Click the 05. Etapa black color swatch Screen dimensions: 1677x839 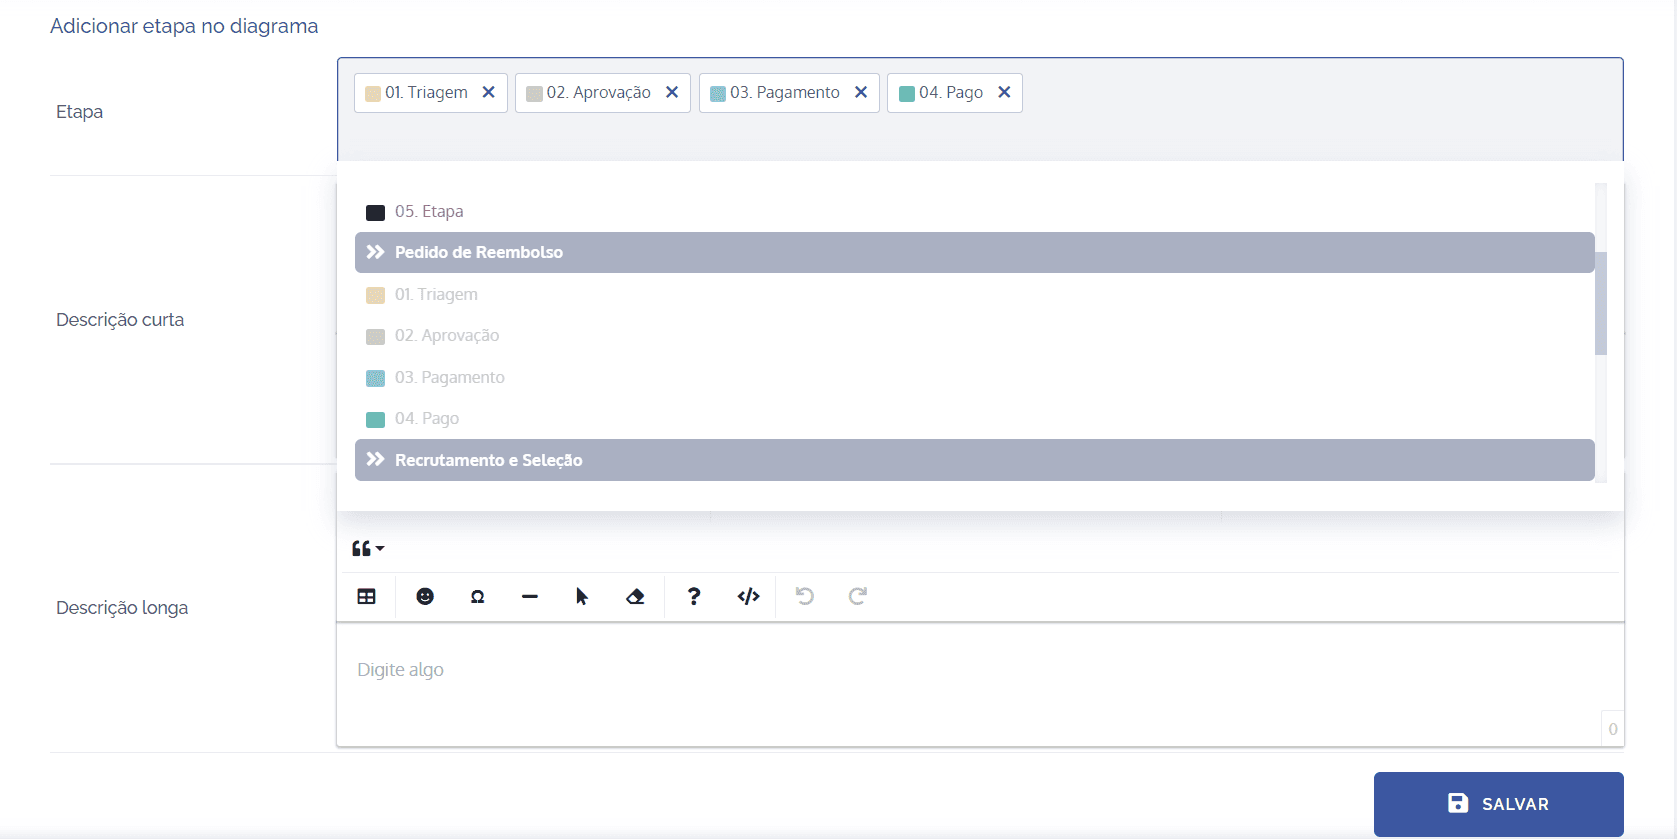pyautogui.click(x=375, y=212)
